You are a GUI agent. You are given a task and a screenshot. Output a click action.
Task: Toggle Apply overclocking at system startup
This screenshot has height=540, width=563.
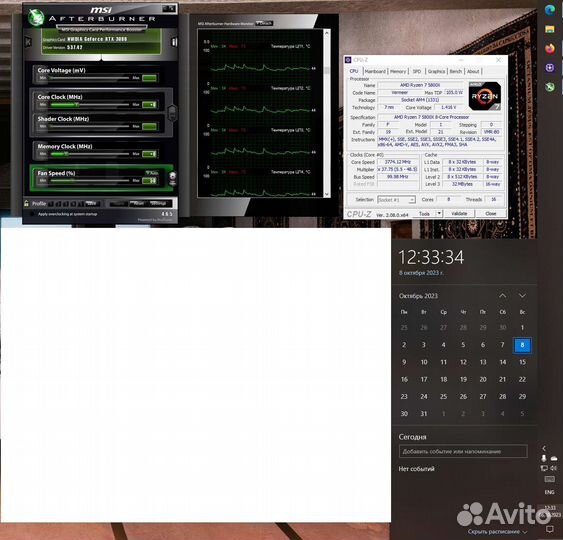pos(32,214)
